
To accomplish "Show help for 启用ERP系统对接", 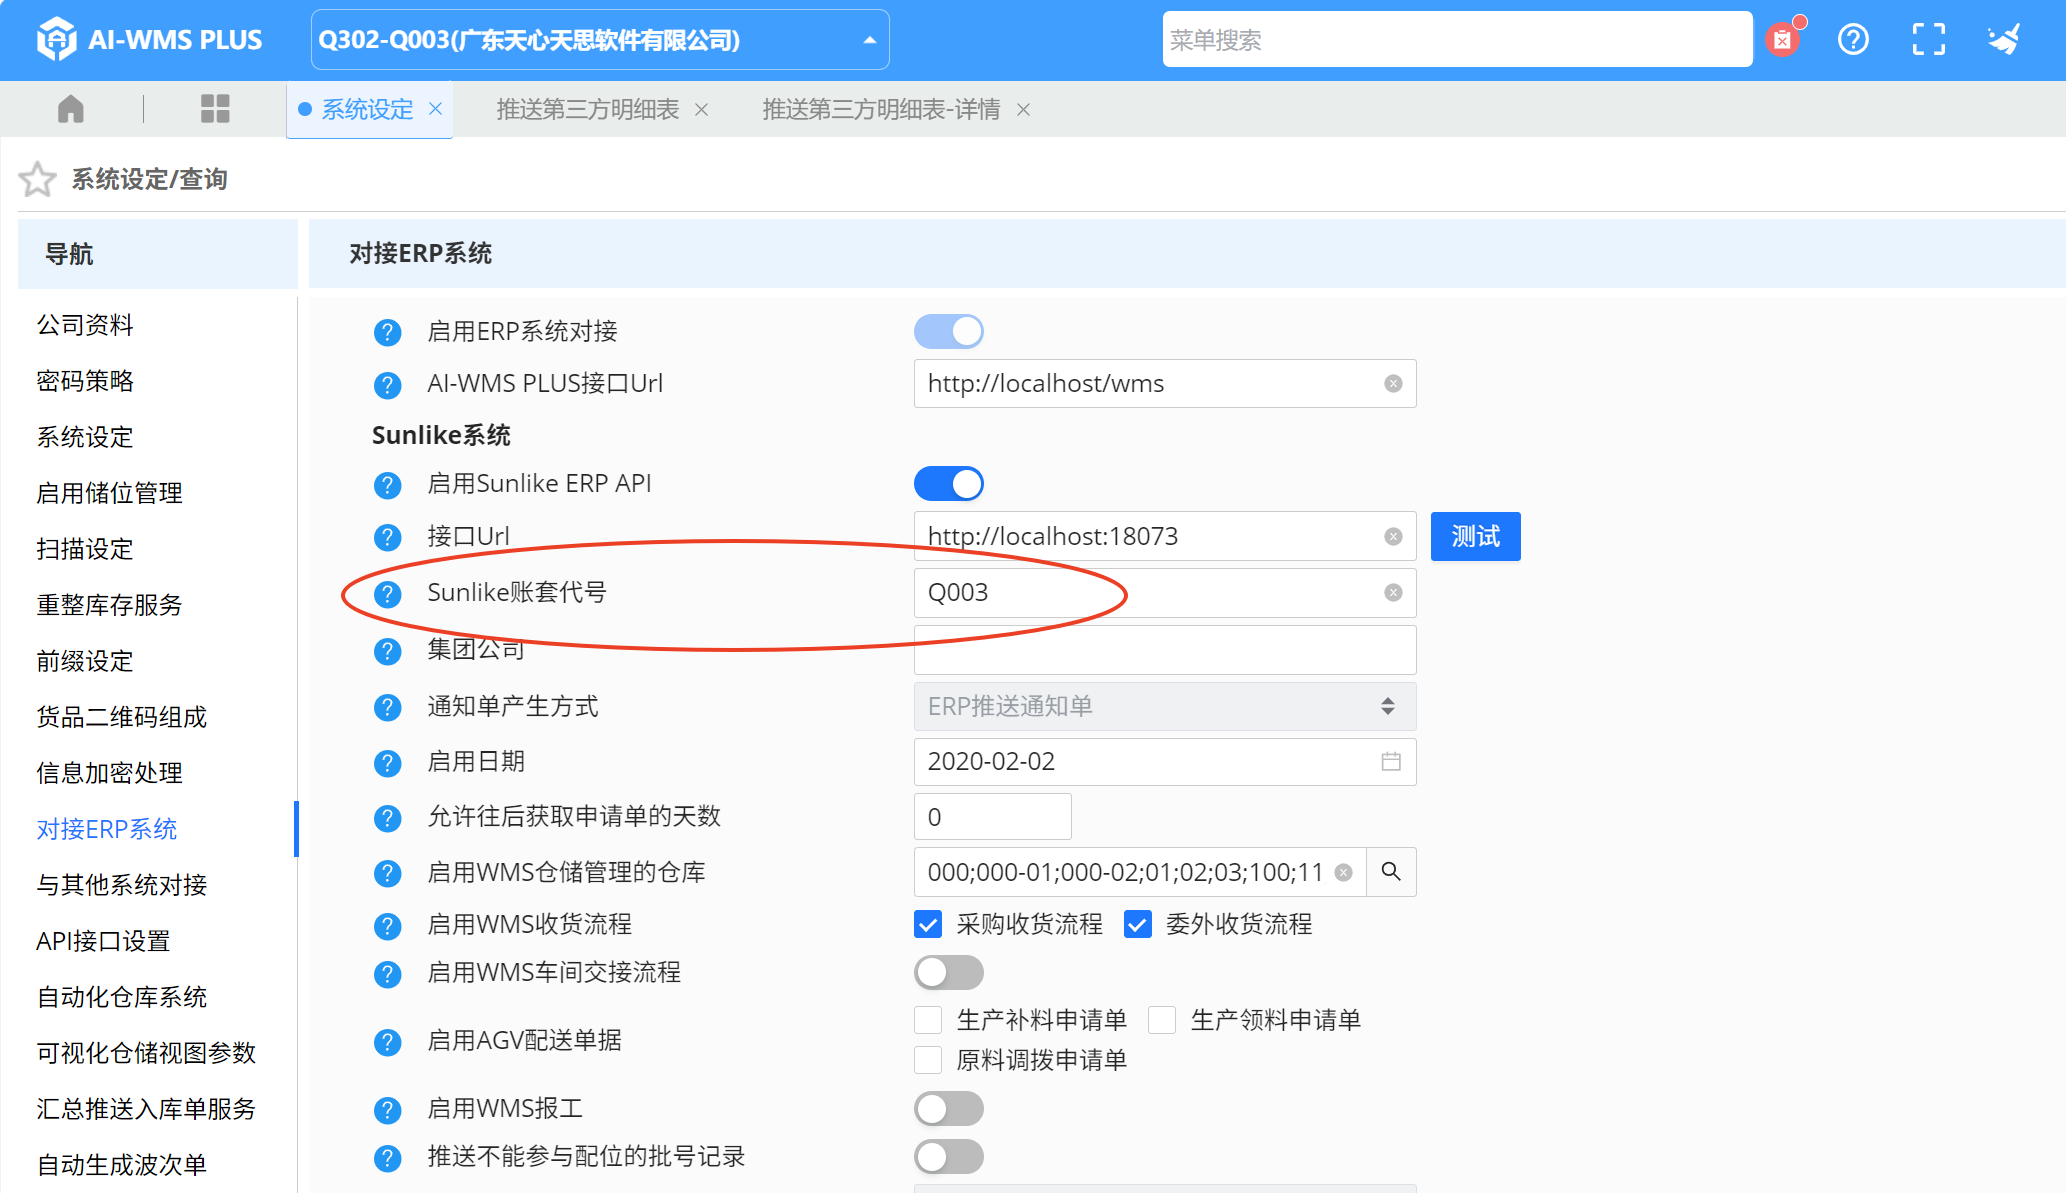I will click(x=387, y=332).
